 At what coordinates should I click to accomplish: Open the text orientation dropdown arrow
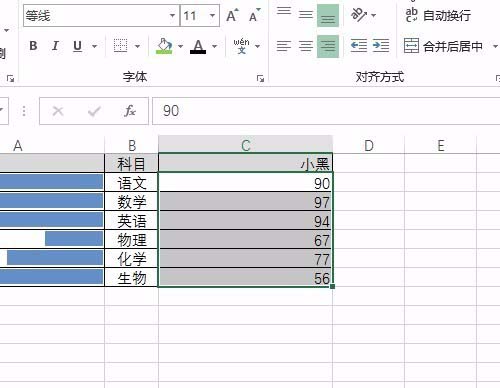(x=373, y=15)
